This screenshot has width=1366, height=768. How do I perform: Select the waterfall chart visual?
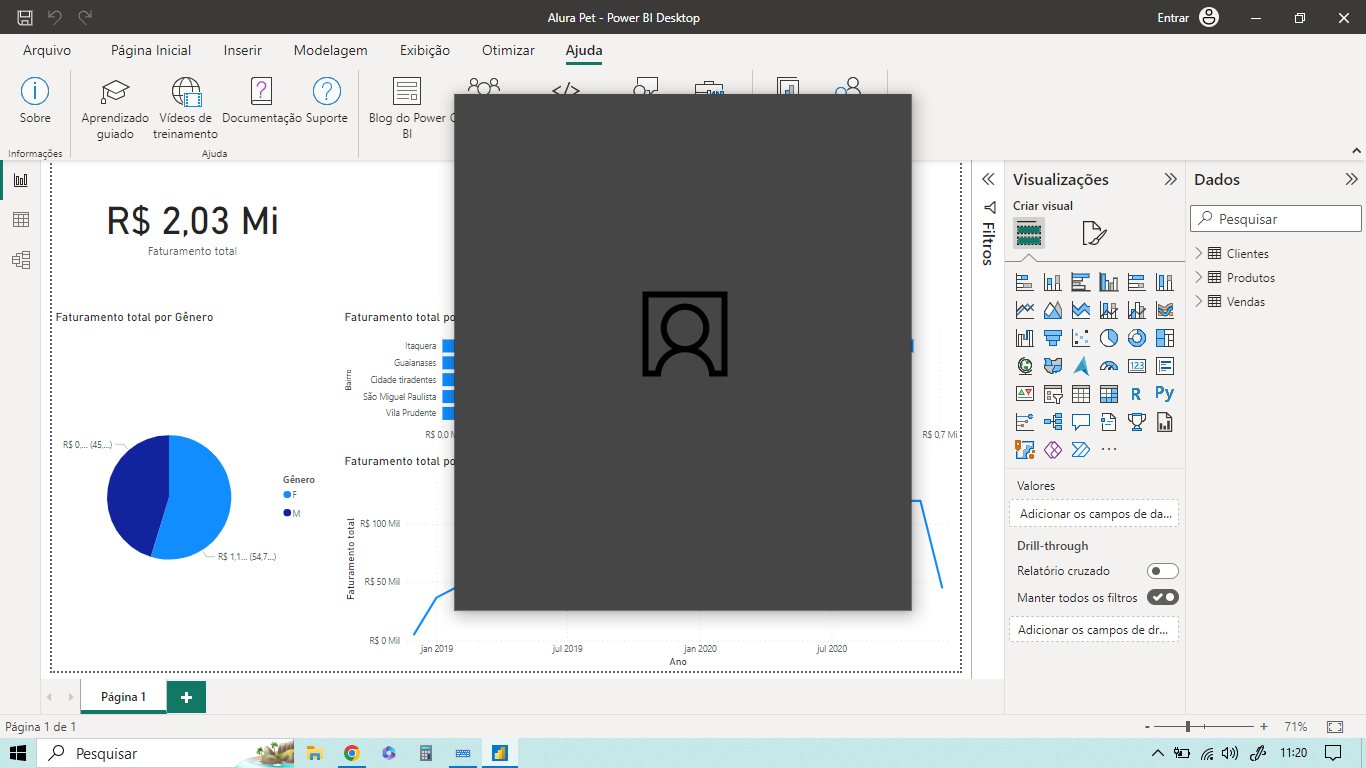(x=1024, y=338)
